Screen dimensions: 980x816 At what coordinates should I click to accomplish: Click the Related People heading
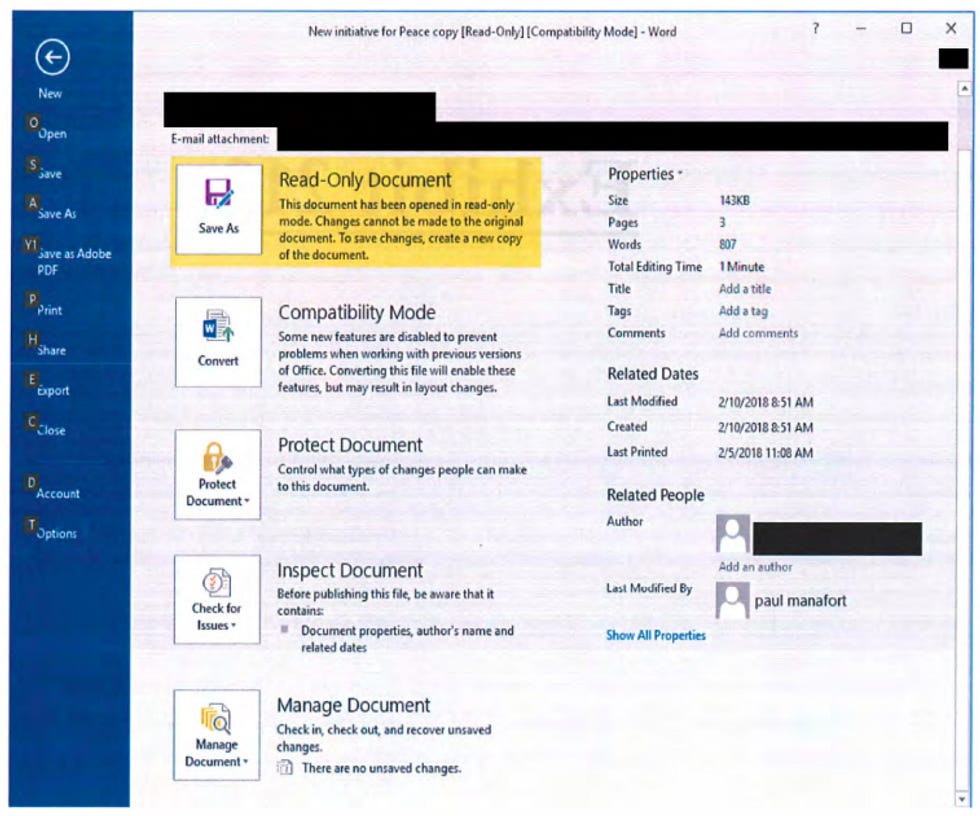(656, 495)
